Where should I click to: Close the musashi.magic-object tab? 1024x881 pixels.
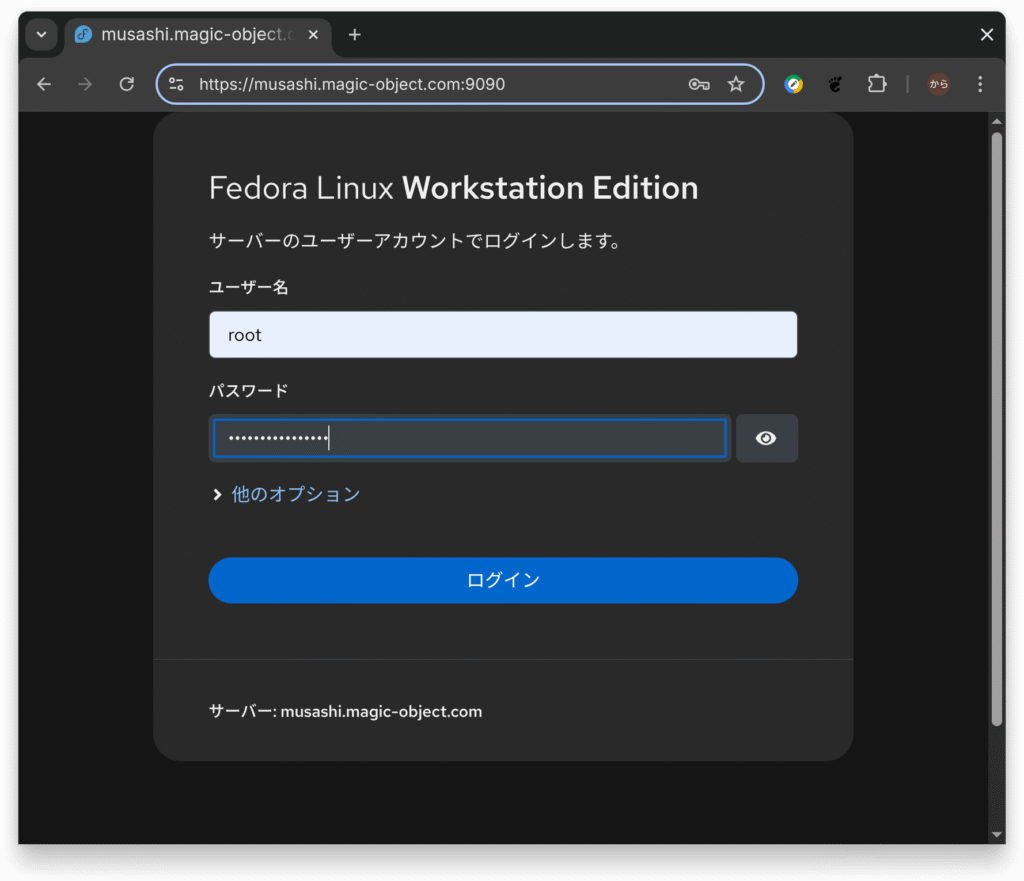(313, 35)
